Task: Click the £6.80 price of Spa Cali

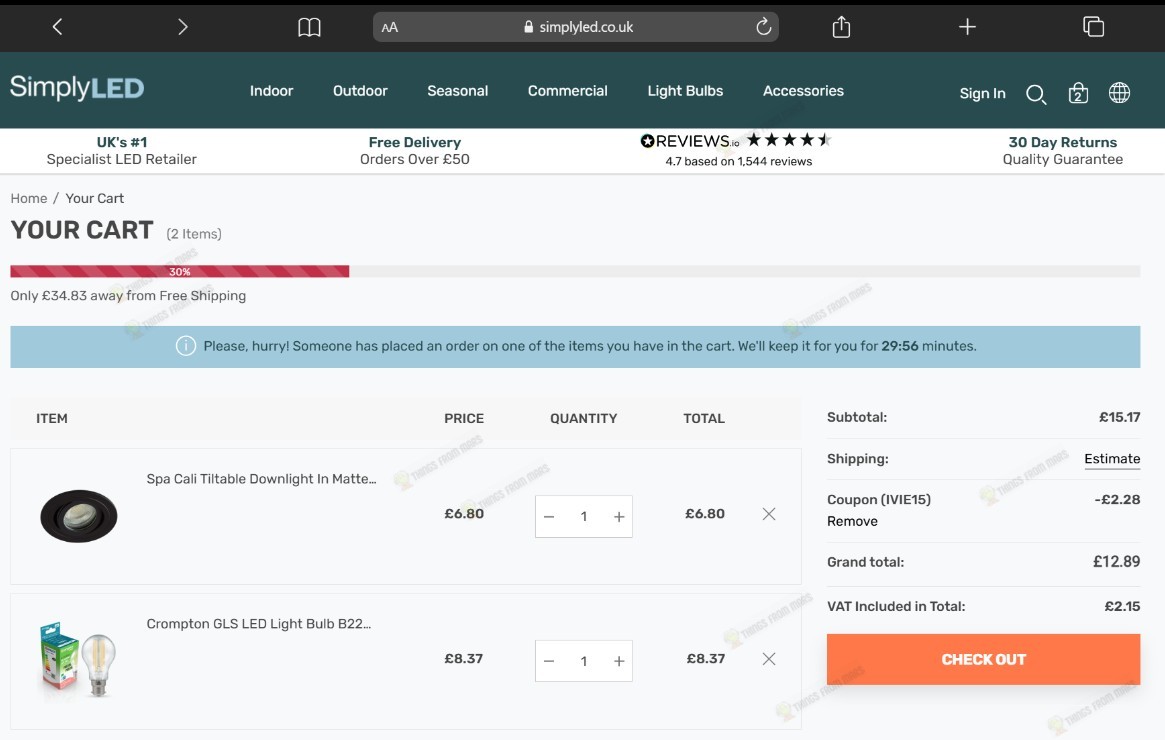Action: (x=464, y=513)
